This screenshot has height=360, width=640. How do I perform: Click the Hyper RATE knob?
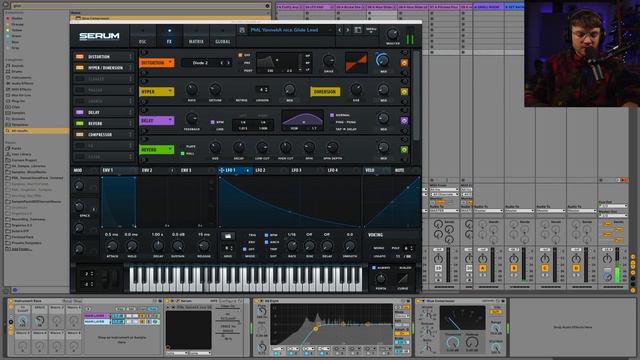coord(191,89)
